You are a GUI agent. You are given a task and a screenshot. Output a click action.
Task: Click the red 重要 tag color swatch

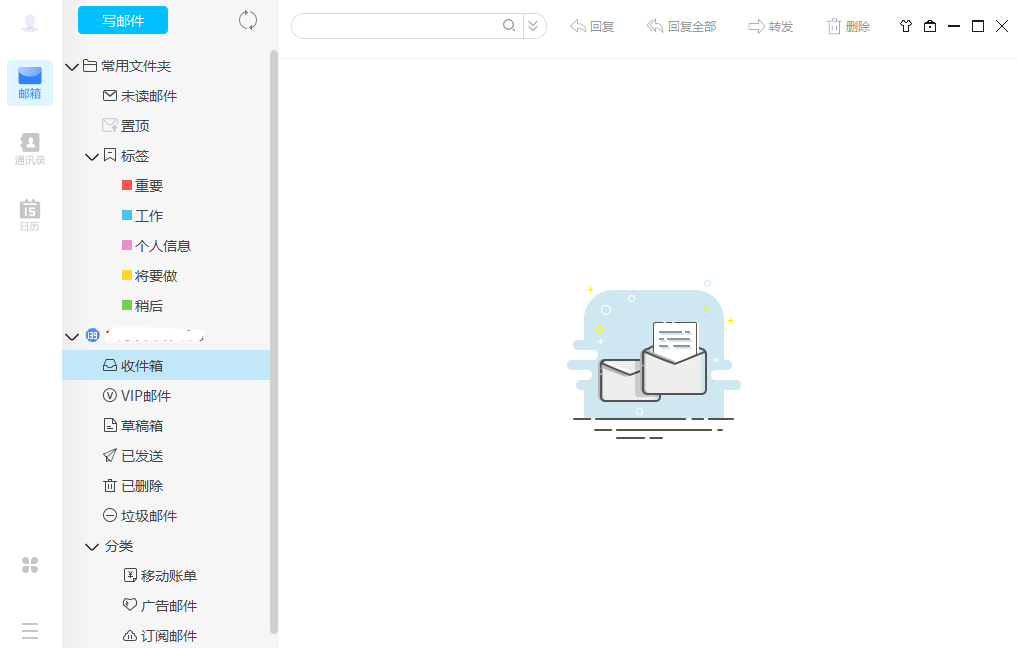127,185
